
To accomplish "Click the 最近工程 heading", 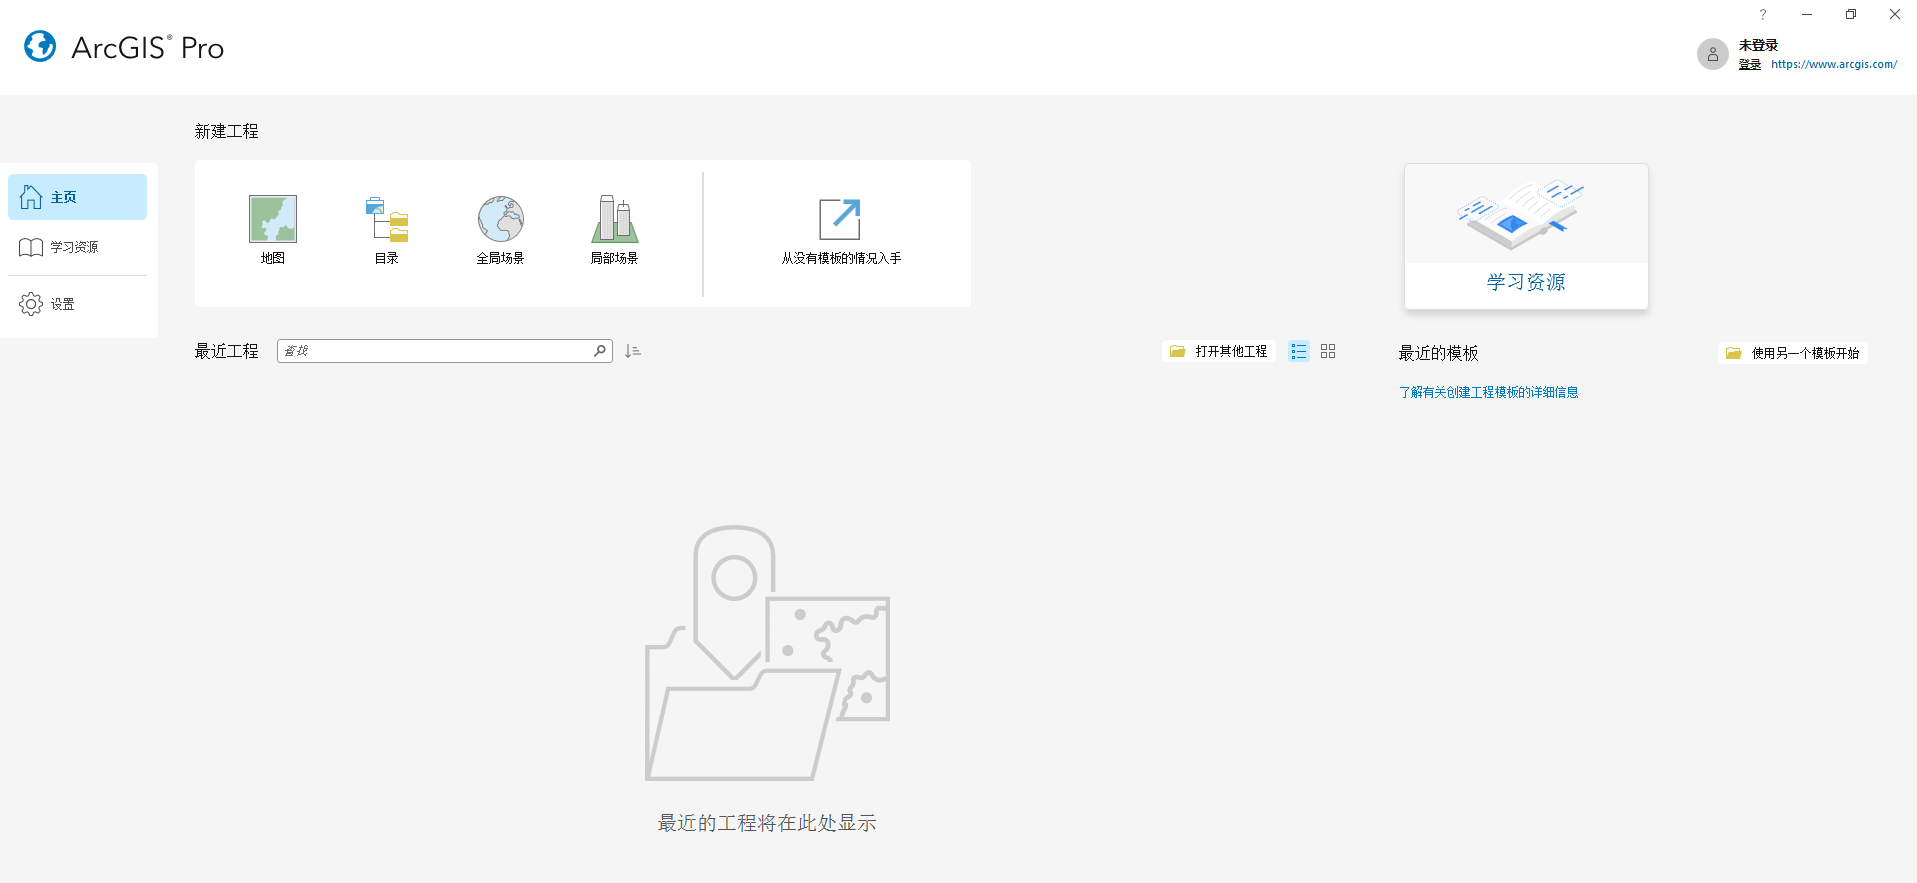I will pos(227,351).
